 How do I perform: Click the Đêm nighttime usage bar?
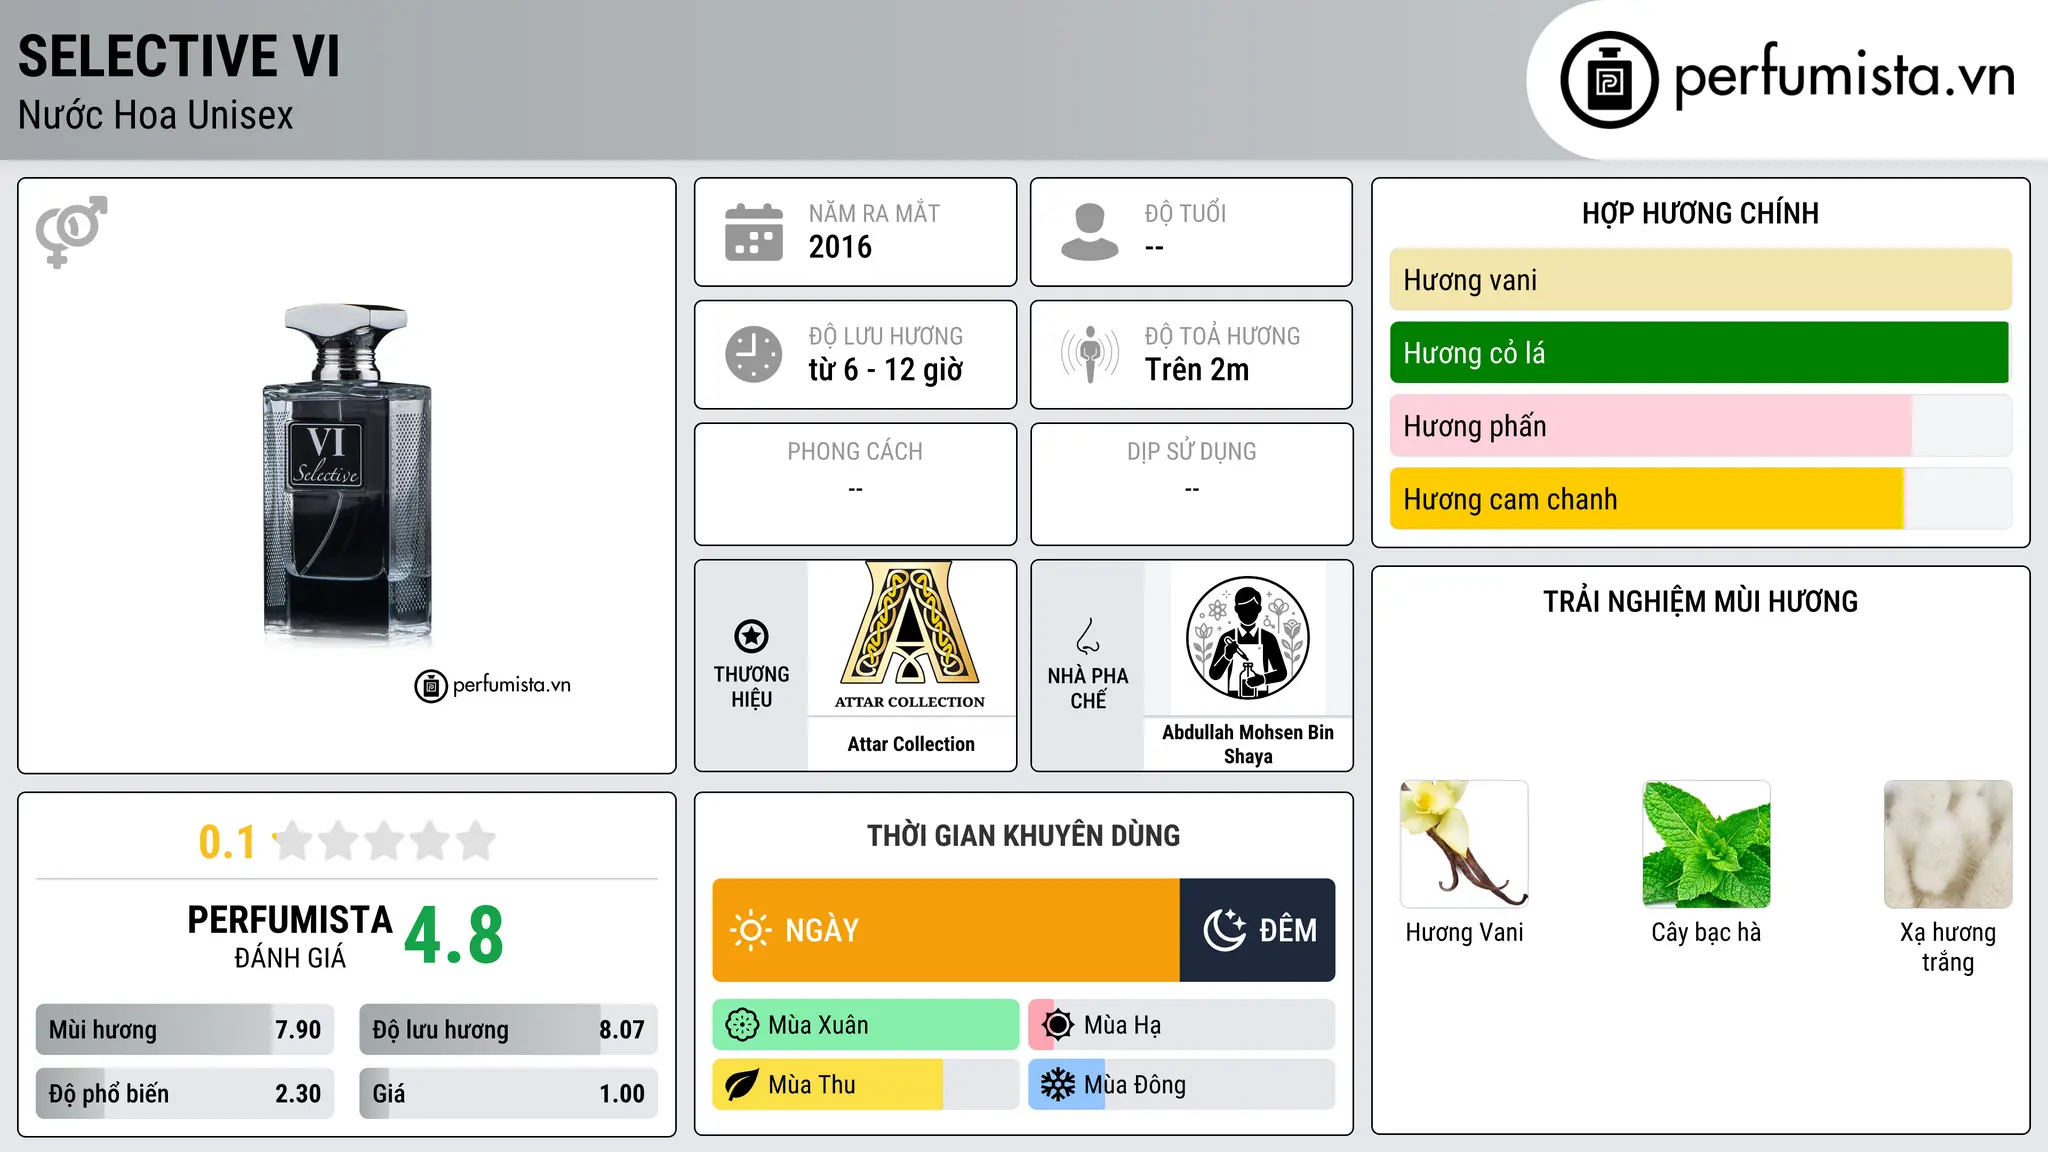point(1258,930)
